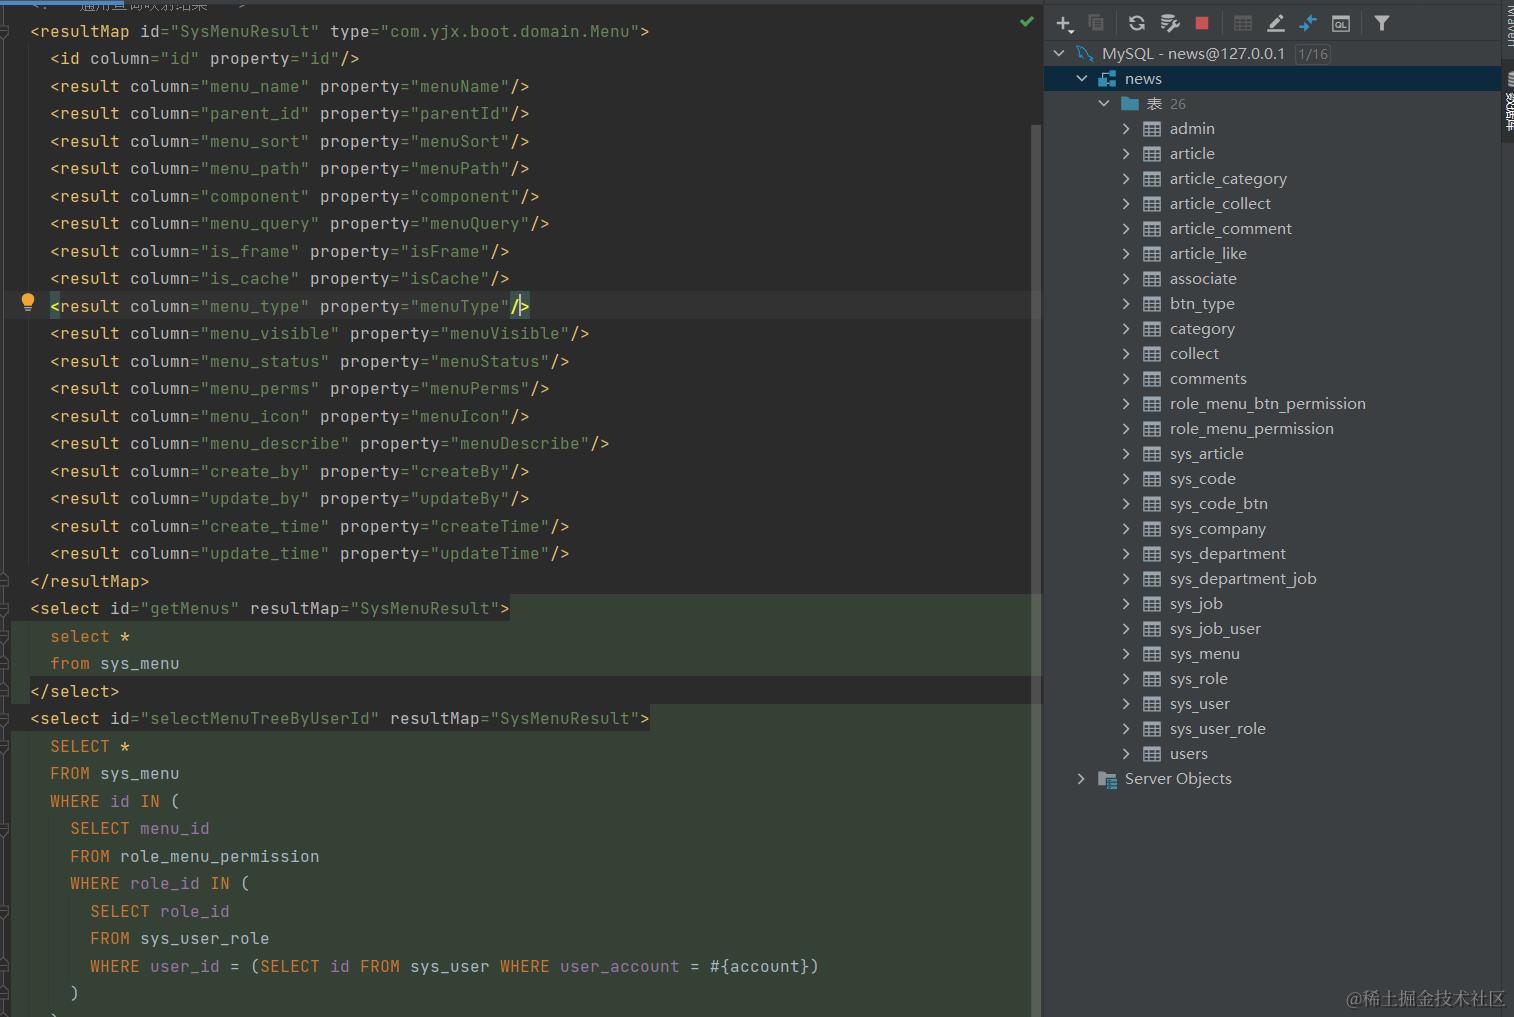Collapse the news schema node
Screen dimensions: 1514x1017
pyautogui.click(x=1082, y=78)
